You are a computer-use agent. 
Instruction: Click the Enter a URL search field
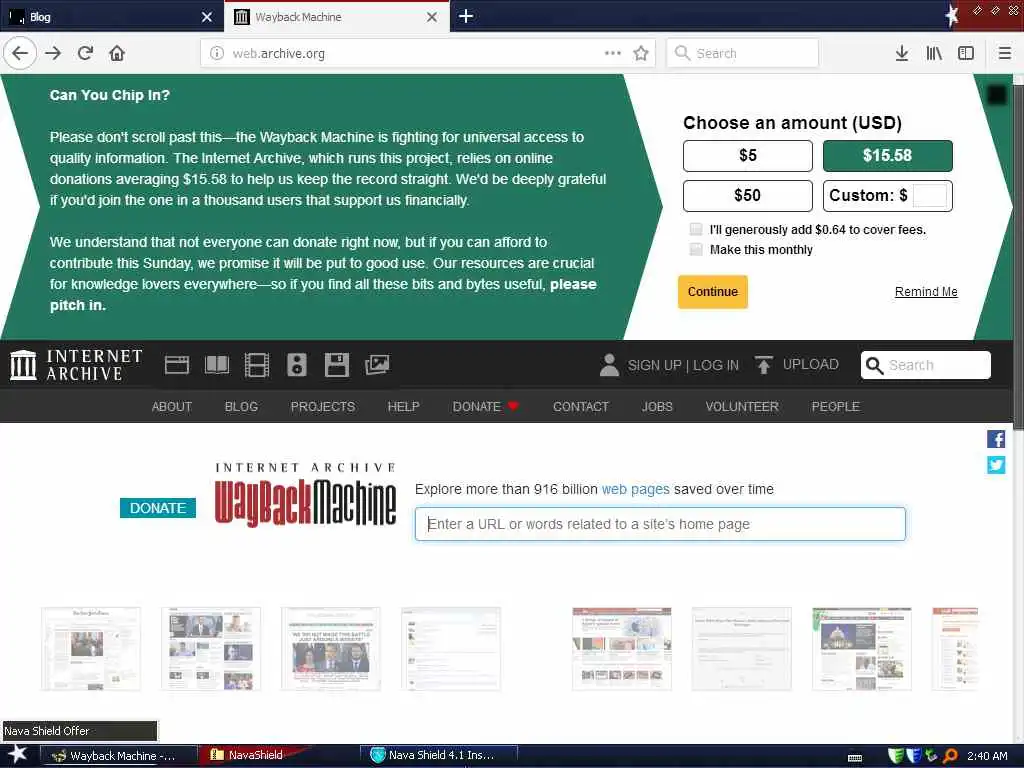[x=660, y=524]
